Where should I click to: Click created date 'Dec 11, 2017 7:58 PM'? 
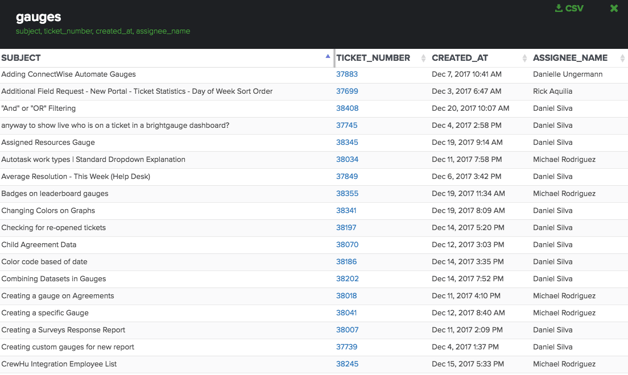(x=467, y=159)
